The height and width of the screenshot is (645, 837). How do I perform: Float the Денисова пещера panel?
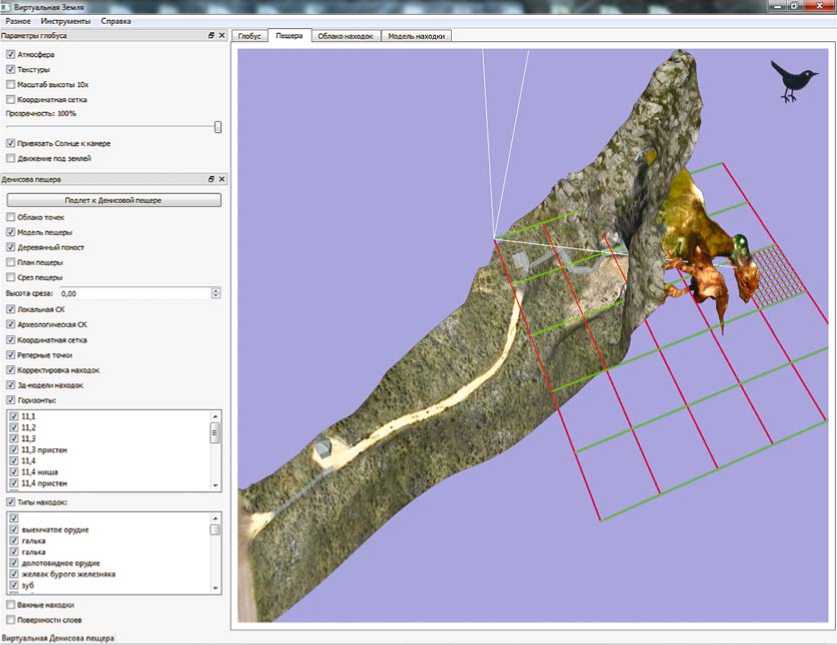211,179
